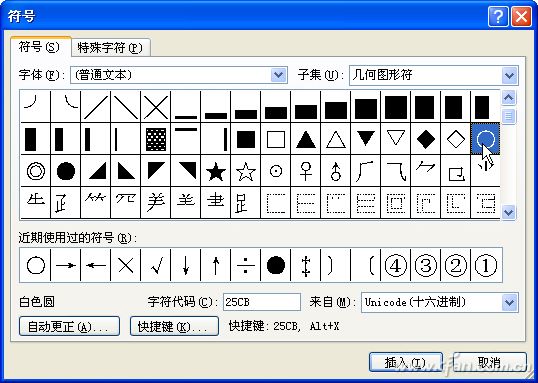538x383 pixels.
Task: Click the 取消 cancel button
Action: pos(490,362)
